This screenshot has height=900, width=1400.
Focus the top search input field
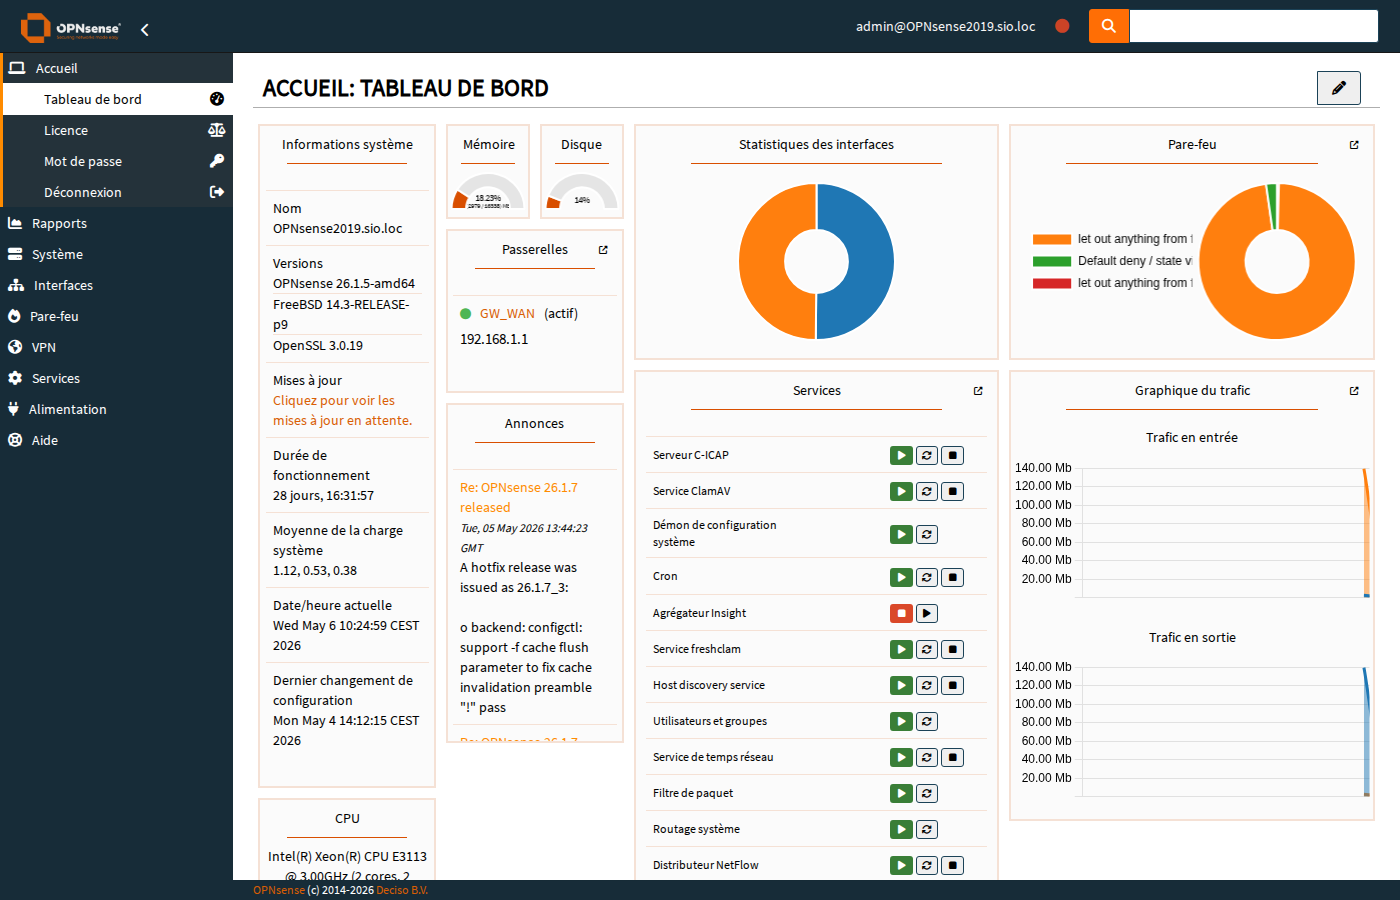[1253, 26]
